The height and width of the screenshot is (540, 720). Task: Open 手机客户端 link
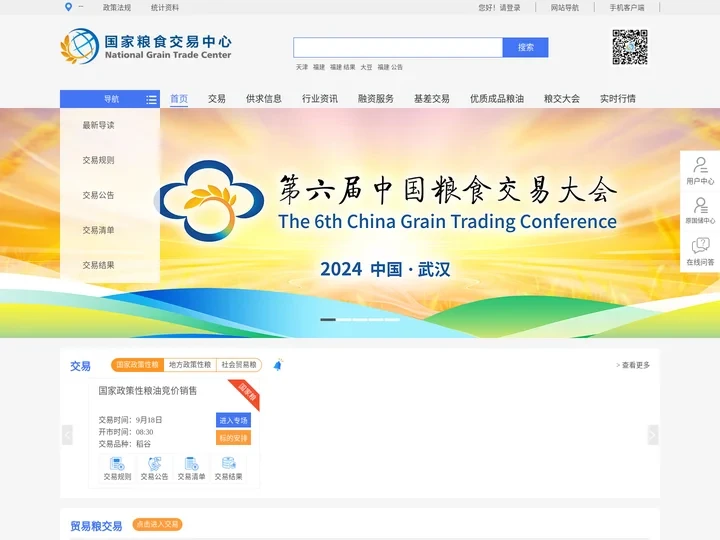(627, 7)
